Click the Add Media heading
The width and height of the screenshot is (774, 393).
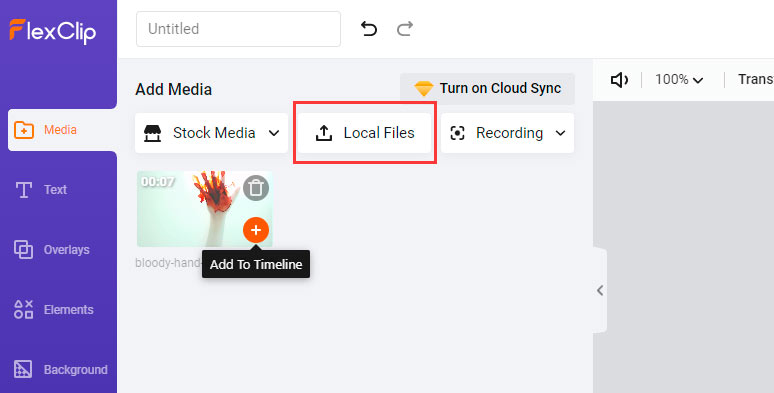[x=173, y=89]
